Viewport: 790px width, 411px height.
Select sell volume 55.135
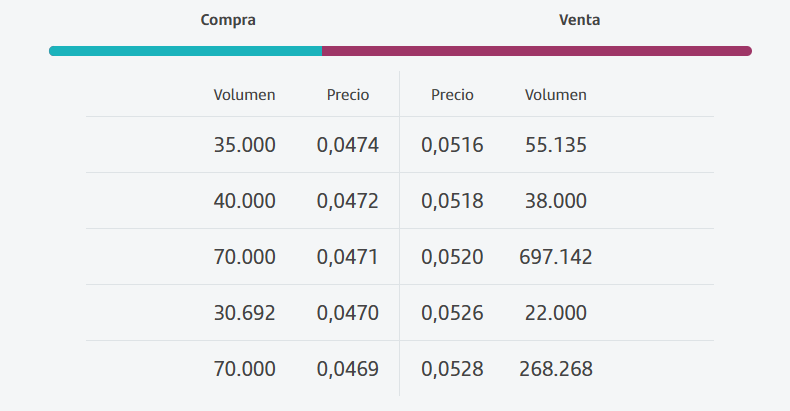point(556,145)
